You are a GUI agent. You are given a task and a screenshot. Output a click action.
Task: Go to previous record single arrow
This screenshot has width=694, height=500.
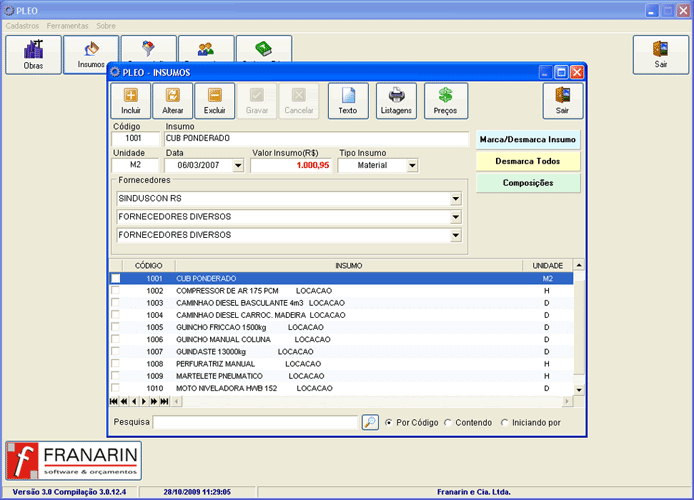coord(134,401)
